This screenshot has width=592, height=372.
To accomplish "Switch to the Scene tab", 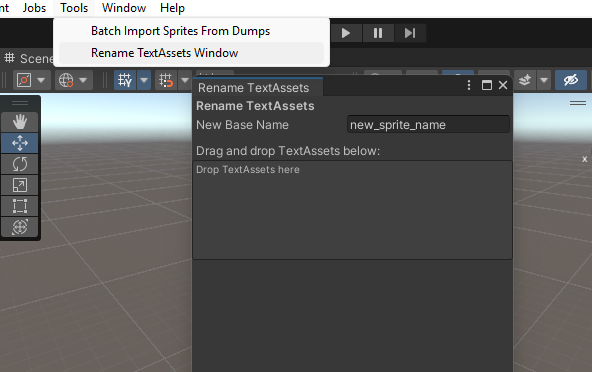I will [x=28, y=59].
